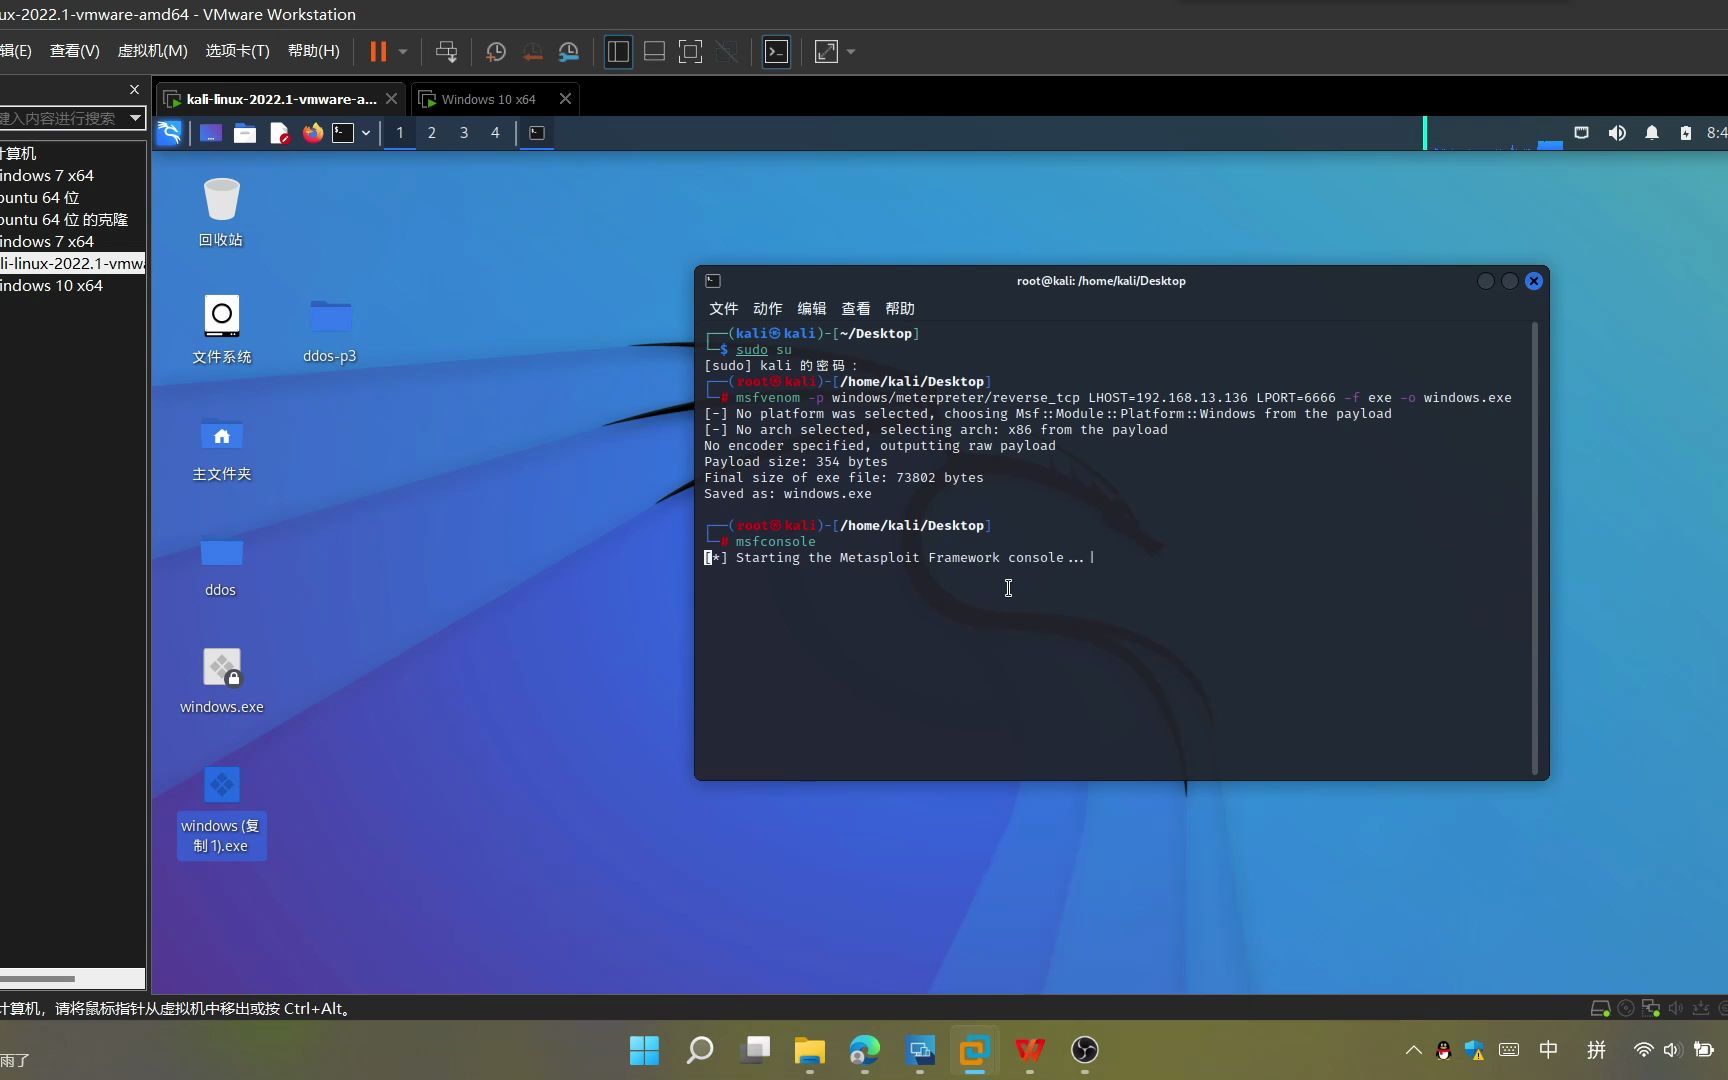Click the VMware hard disk status icon

pos(1600,1008)
